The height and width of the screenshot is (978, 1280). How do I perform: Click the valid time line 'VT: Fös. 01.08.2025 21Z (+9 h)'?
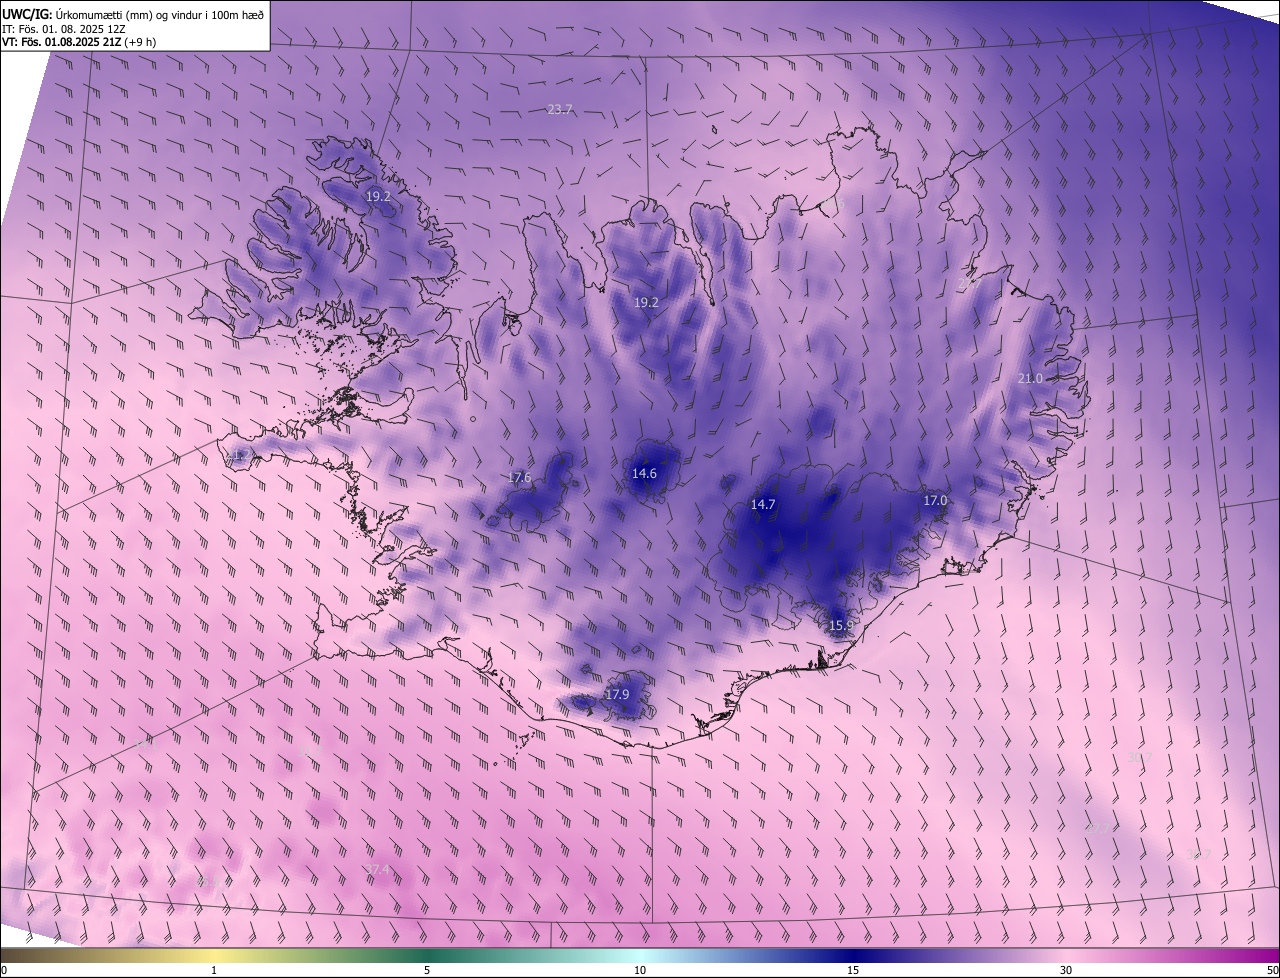[78, 42]
